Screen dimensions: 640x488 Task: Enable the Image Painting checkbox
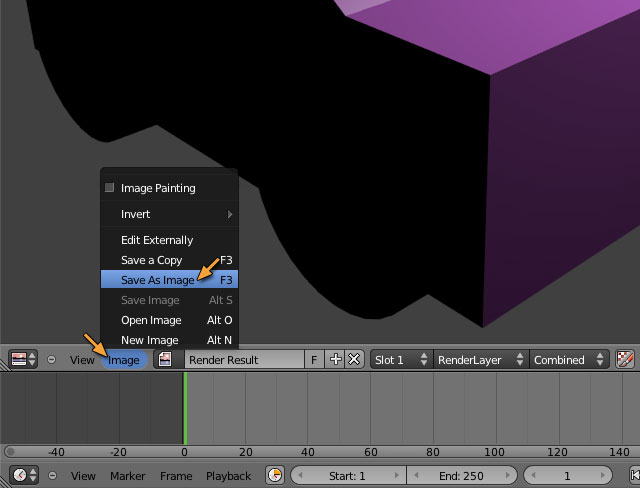(110, 188)
